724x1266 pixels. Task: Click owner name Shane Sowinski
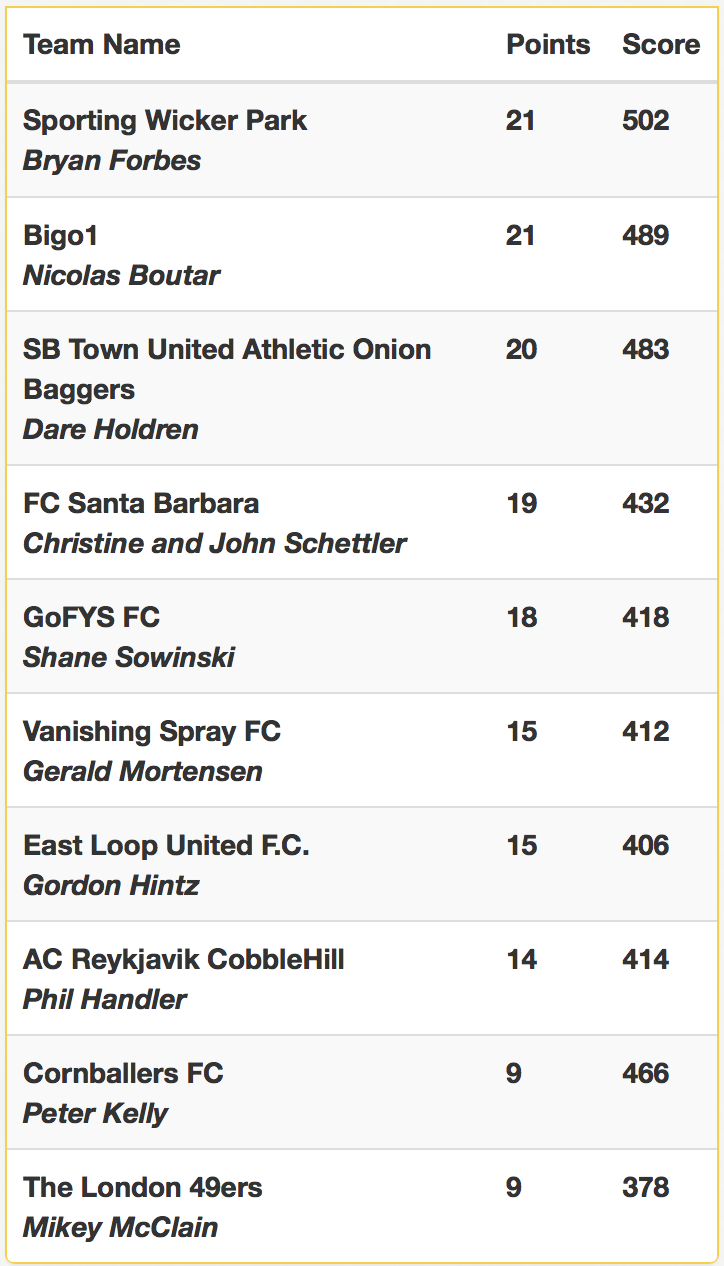coord(129,657)
